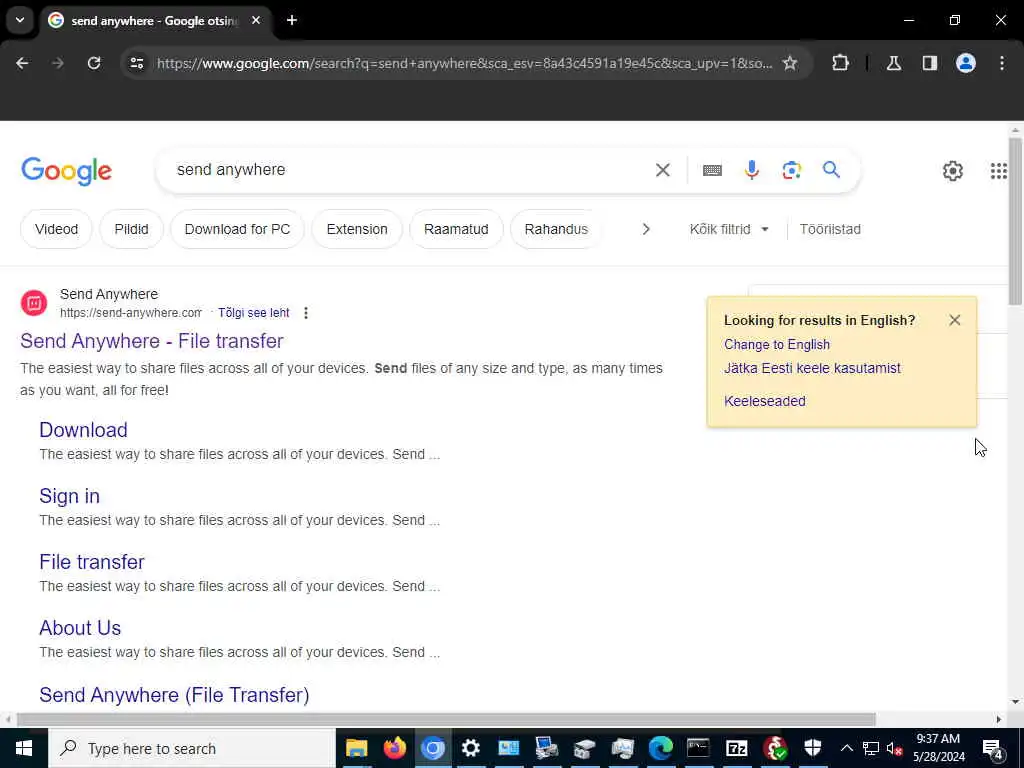Open Keeleseaded language settings
The height and width of the screenshot is (768, 1024).
765,401
